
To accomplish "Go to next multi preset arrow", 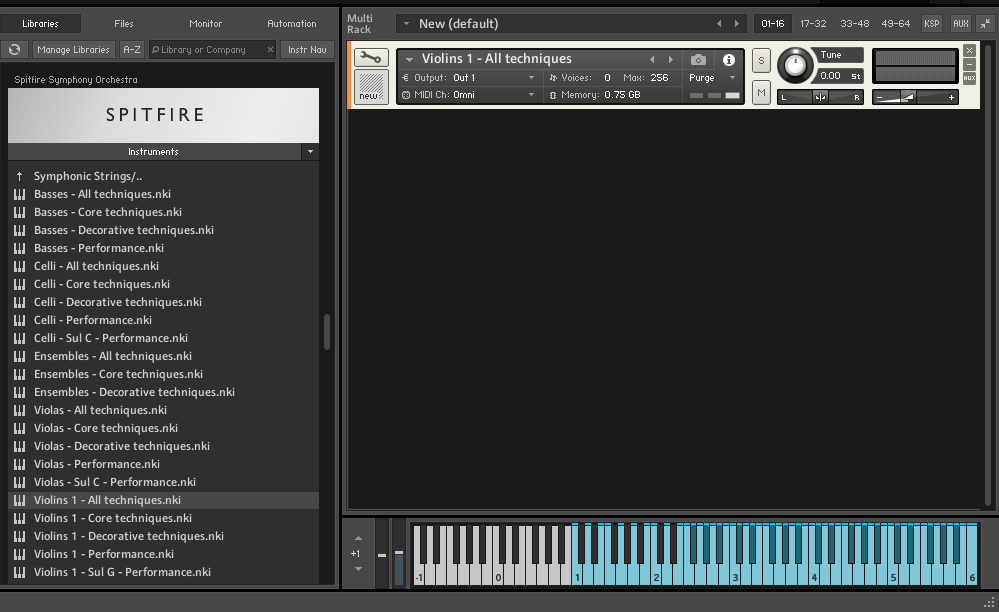I will pos(737,24).
